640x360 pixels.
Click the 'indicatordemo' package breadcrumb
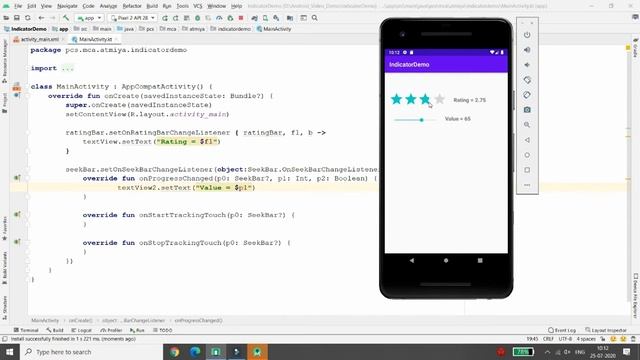[x=231, y=29]
